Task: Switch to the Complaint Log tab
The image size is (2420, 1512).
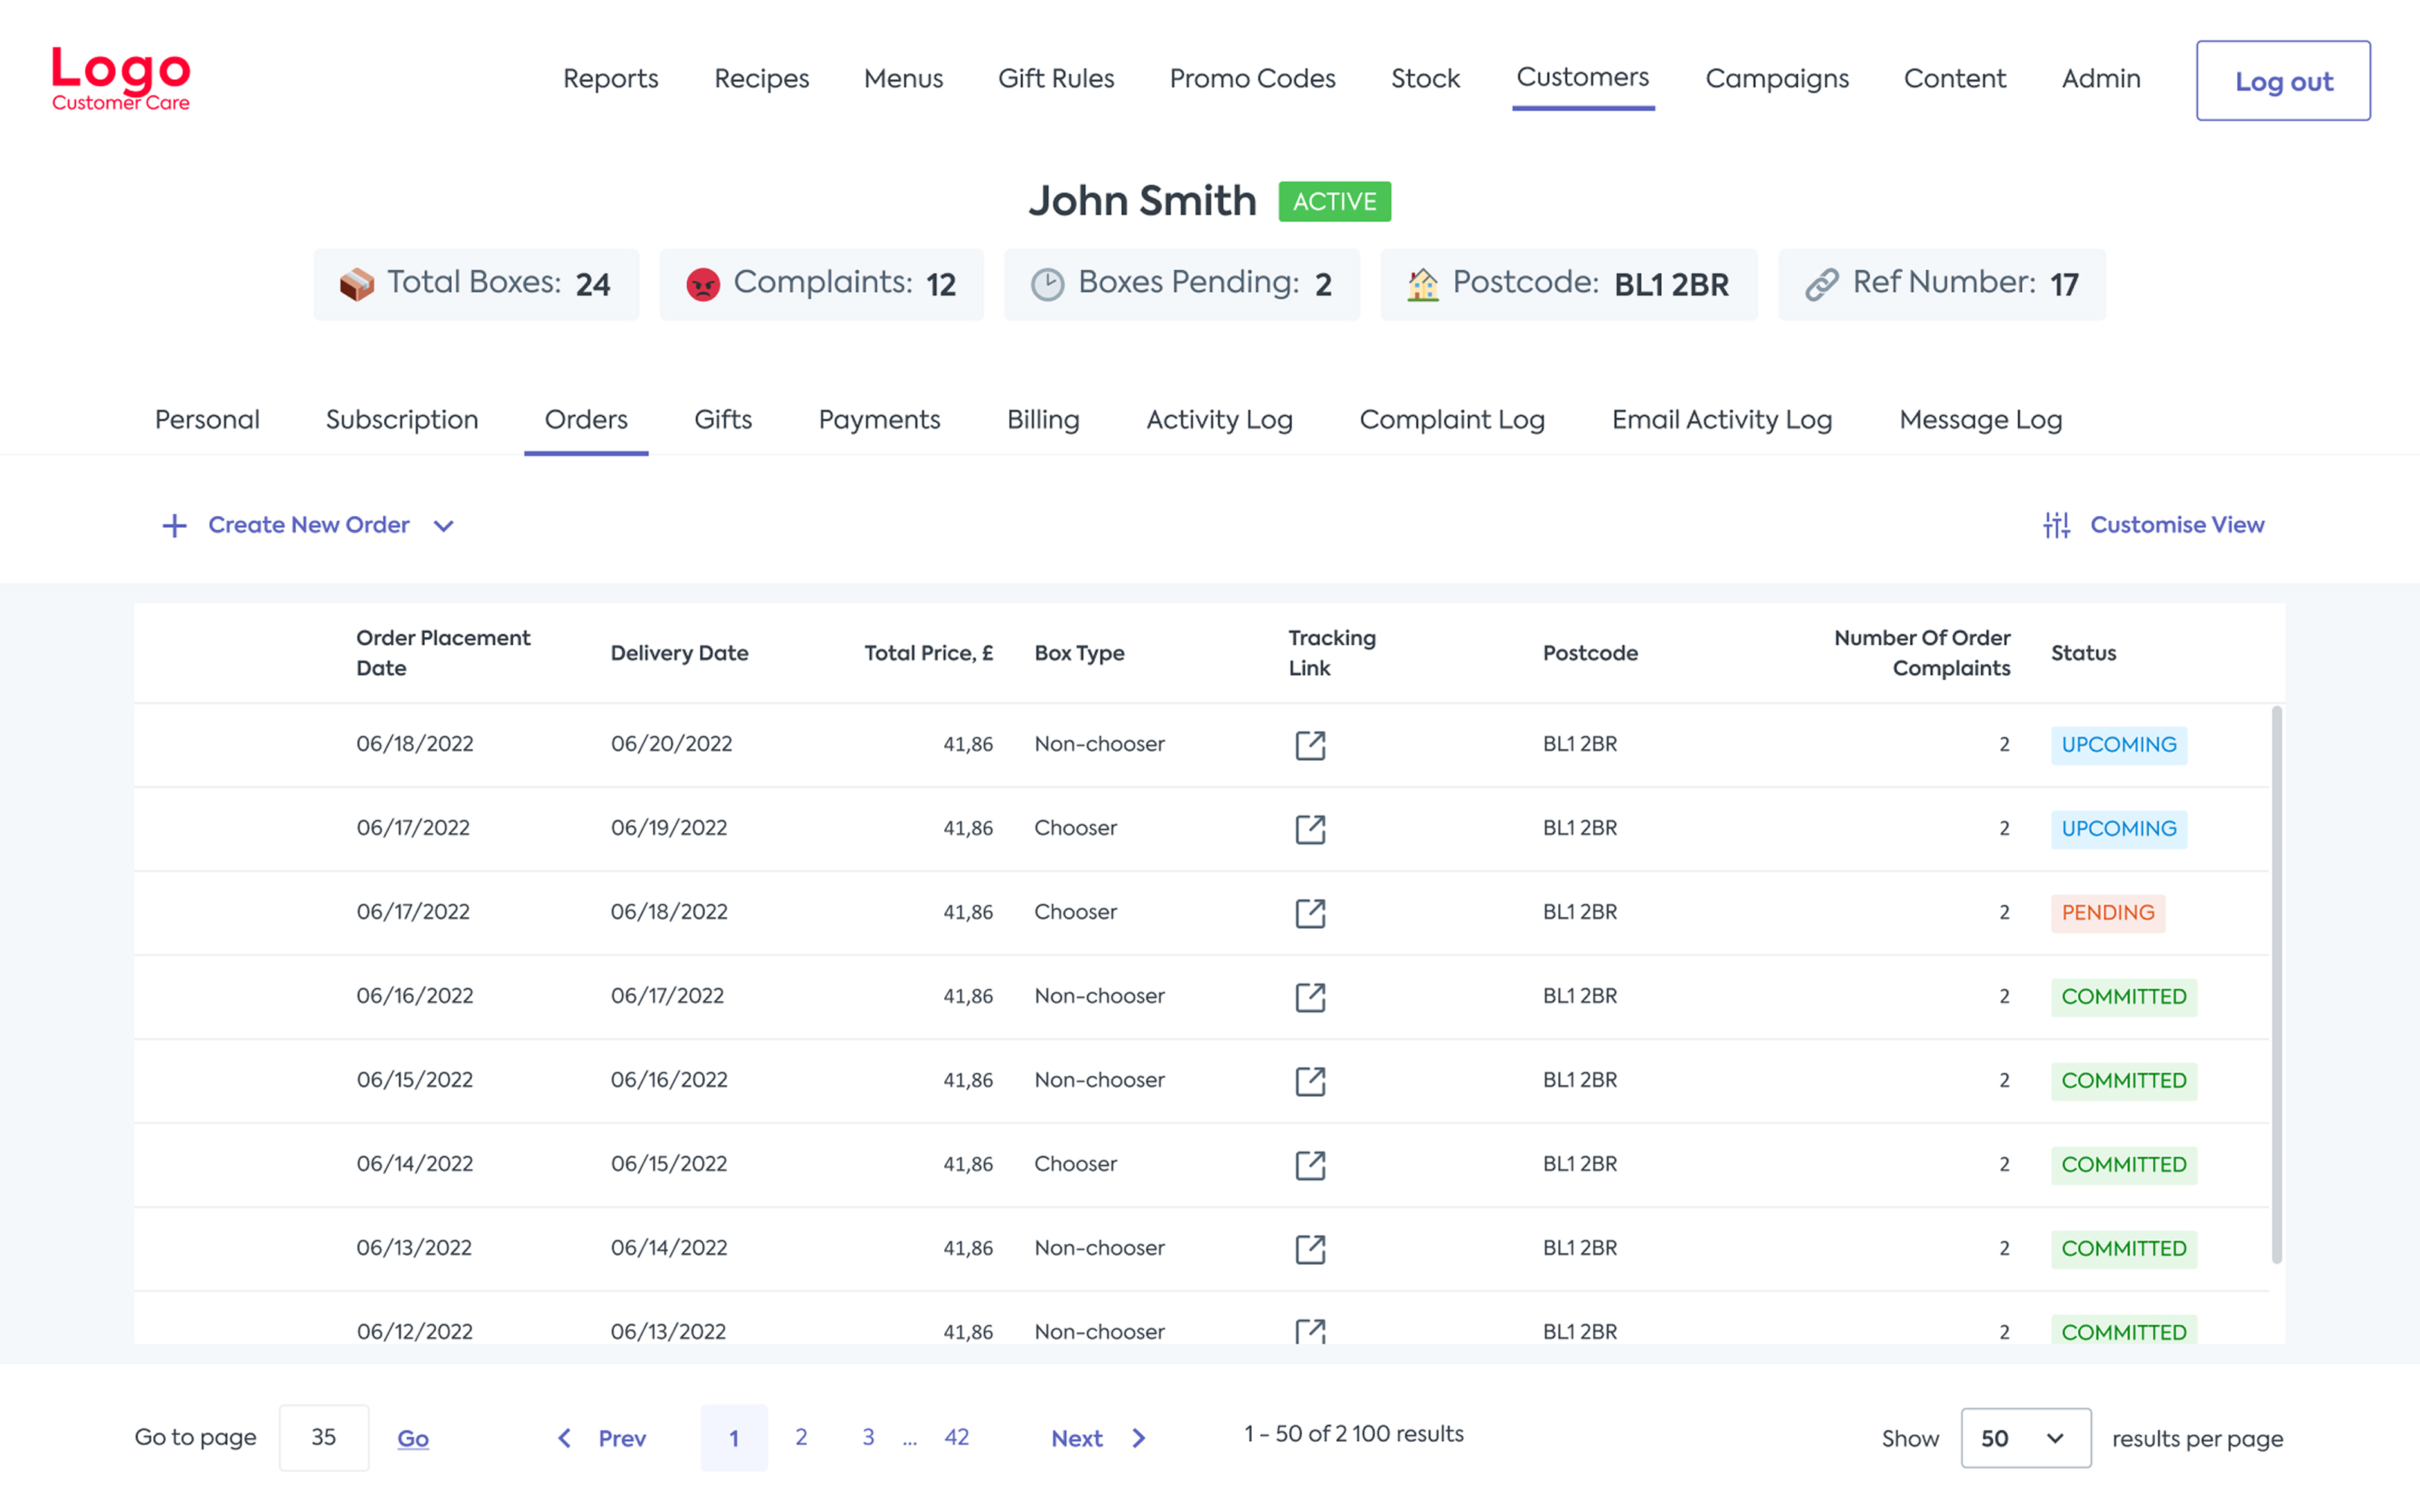Action: pyautogui.click(x=1452, y=420)
